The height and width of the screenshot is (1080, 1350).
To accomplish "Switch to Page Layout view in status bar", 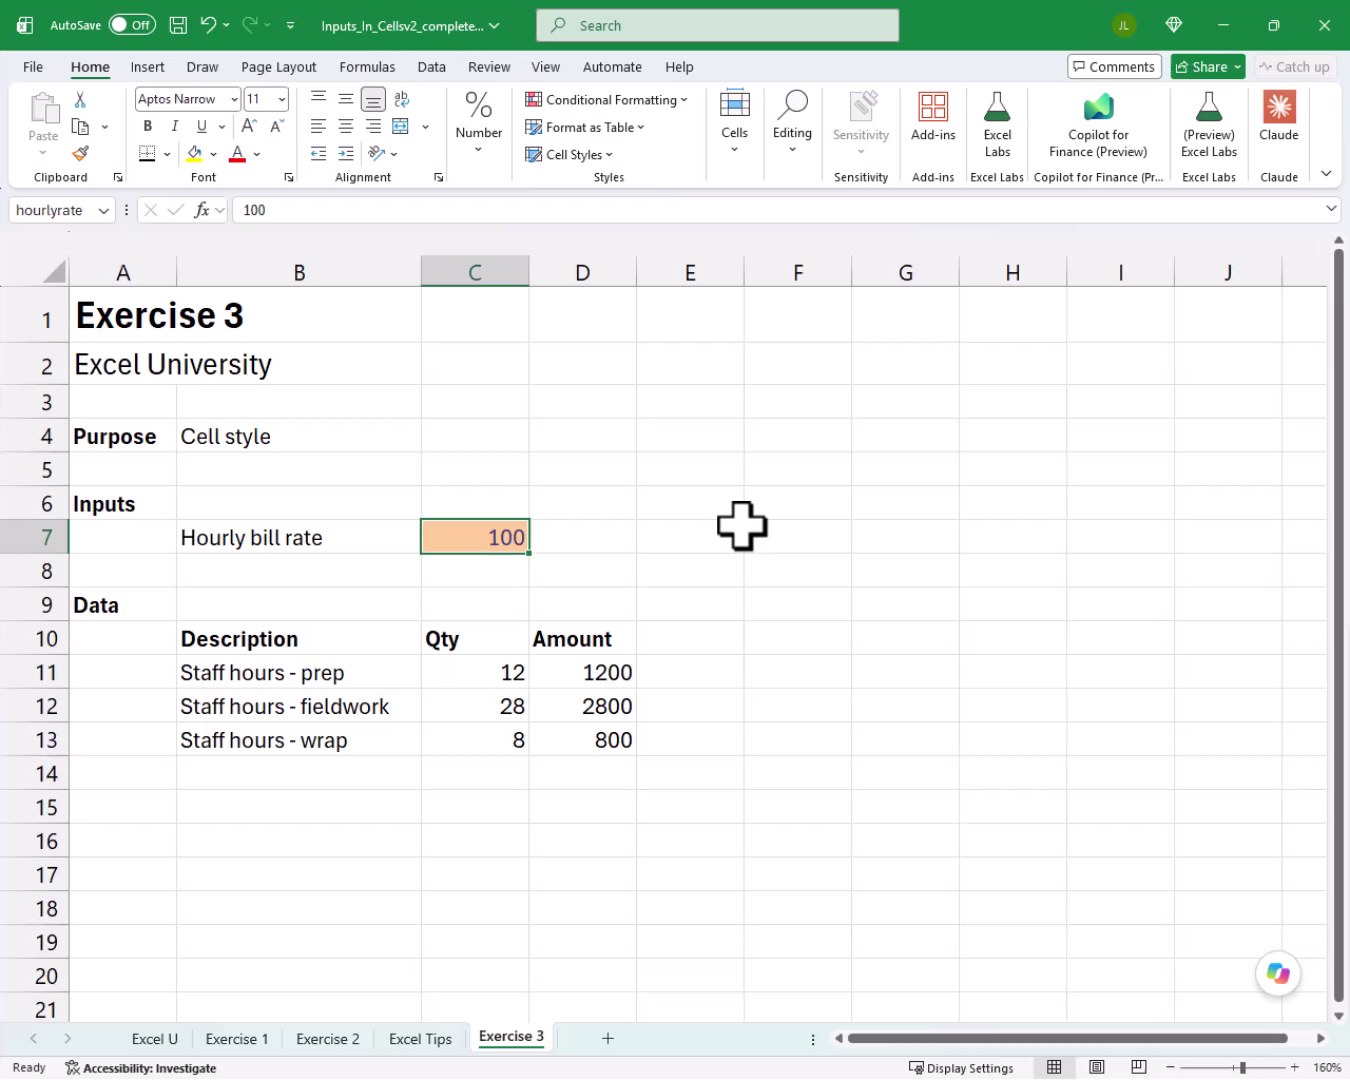I will [x=1096, y=1068].
